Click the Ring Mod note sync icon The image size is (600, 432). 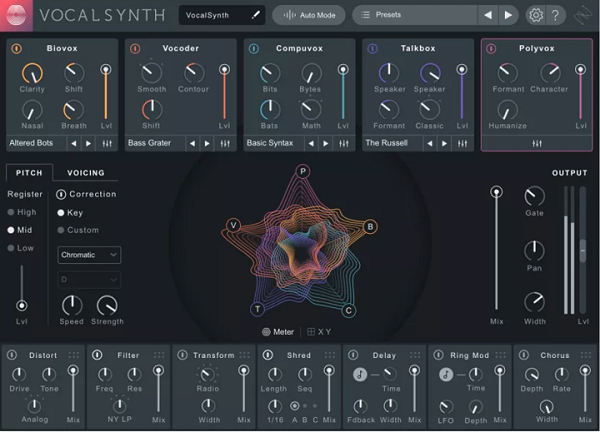446,374
